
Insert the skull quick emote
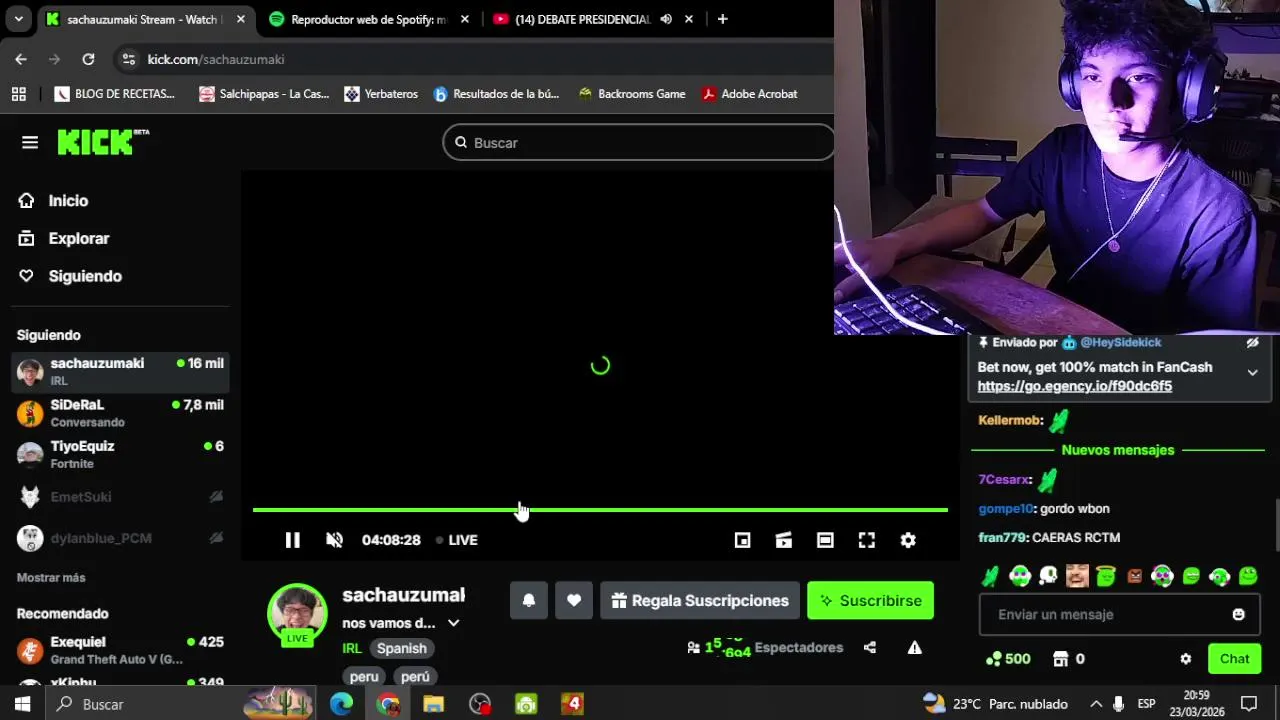coord(1048,576)
